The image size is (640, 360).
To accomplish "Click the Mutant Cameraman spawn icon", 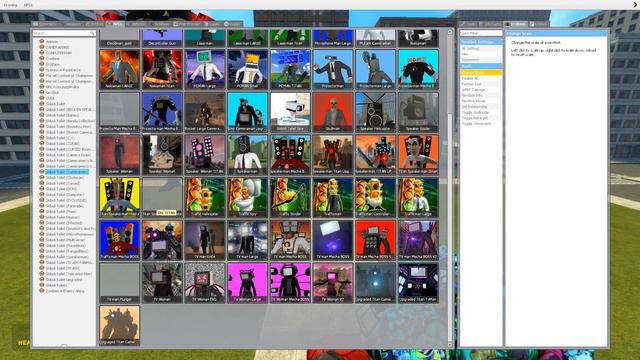I will pyautogui.click(x=376, y=38).
